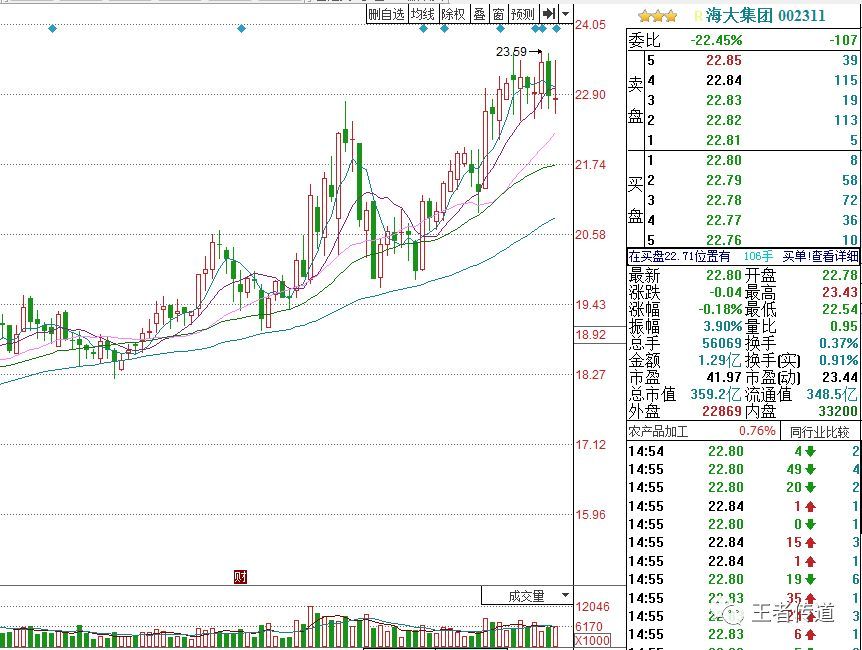Click the 振幅 value 3.90%

[722, 326]
